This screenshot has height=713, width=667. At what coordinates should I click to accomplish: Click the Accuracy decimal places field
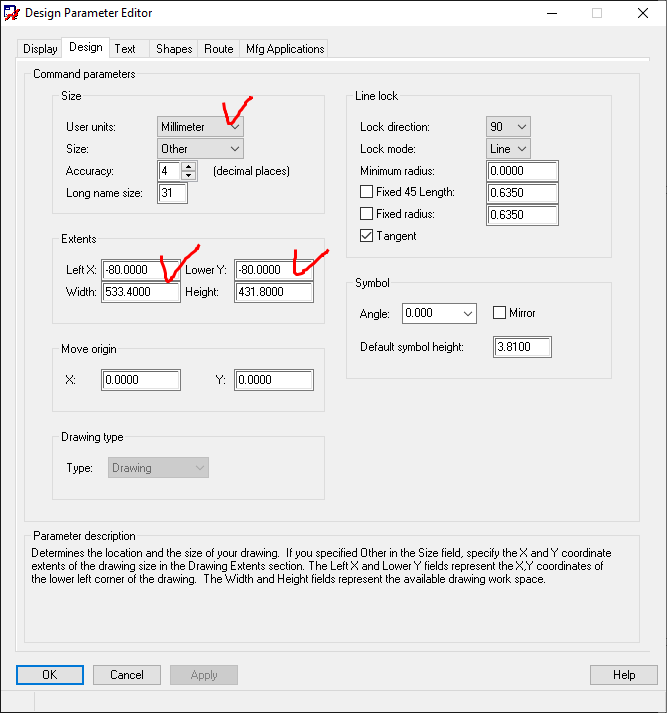[x=169, y=171]
